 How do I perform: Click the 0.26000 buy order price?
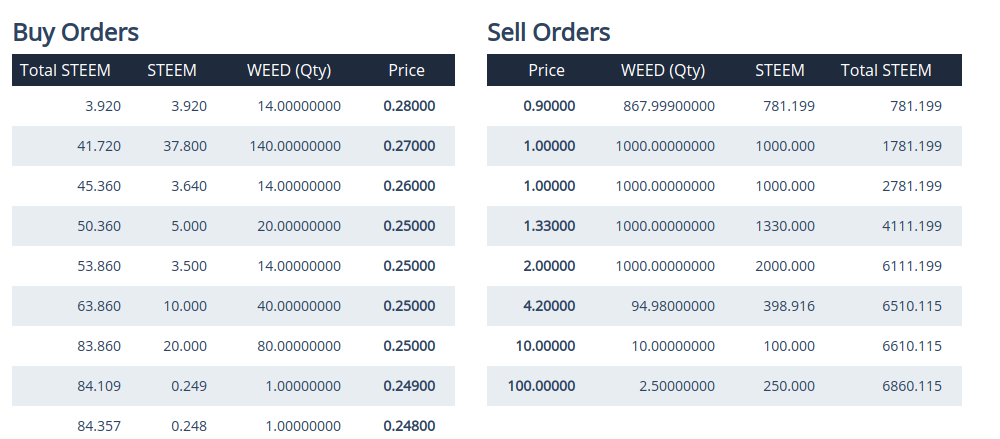(x=409, y=186)
